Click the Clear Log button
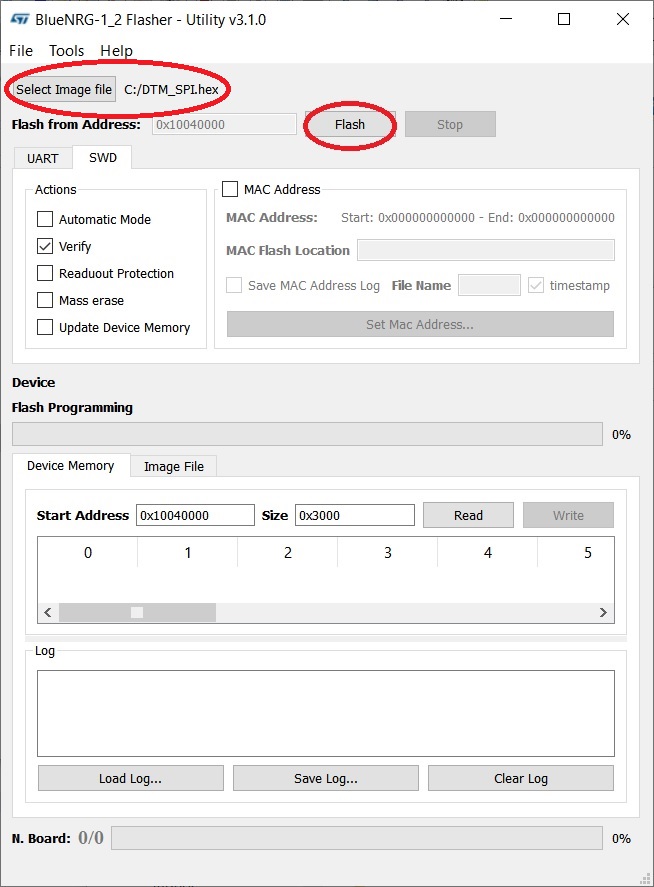654x887 pixels. [x=520, y=778]
